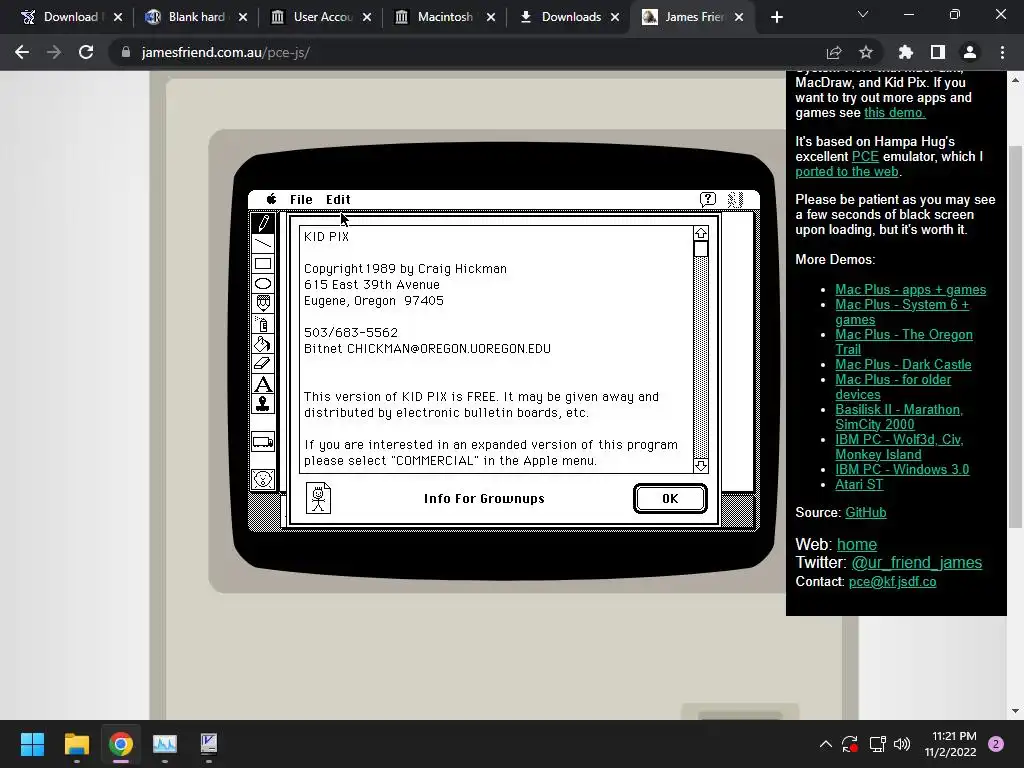Screen dimensions: 1024x768
Task: Open the Windows Start menu
Action: [32, 744]
